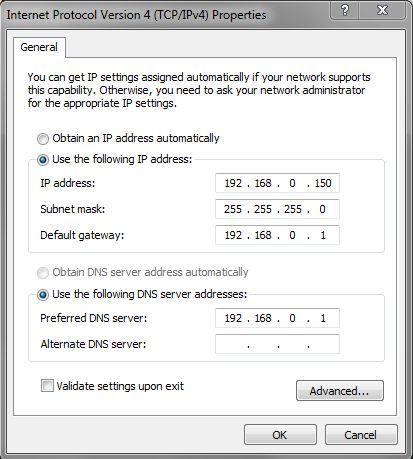Click the Preferred DNS server field

point(277,318)
